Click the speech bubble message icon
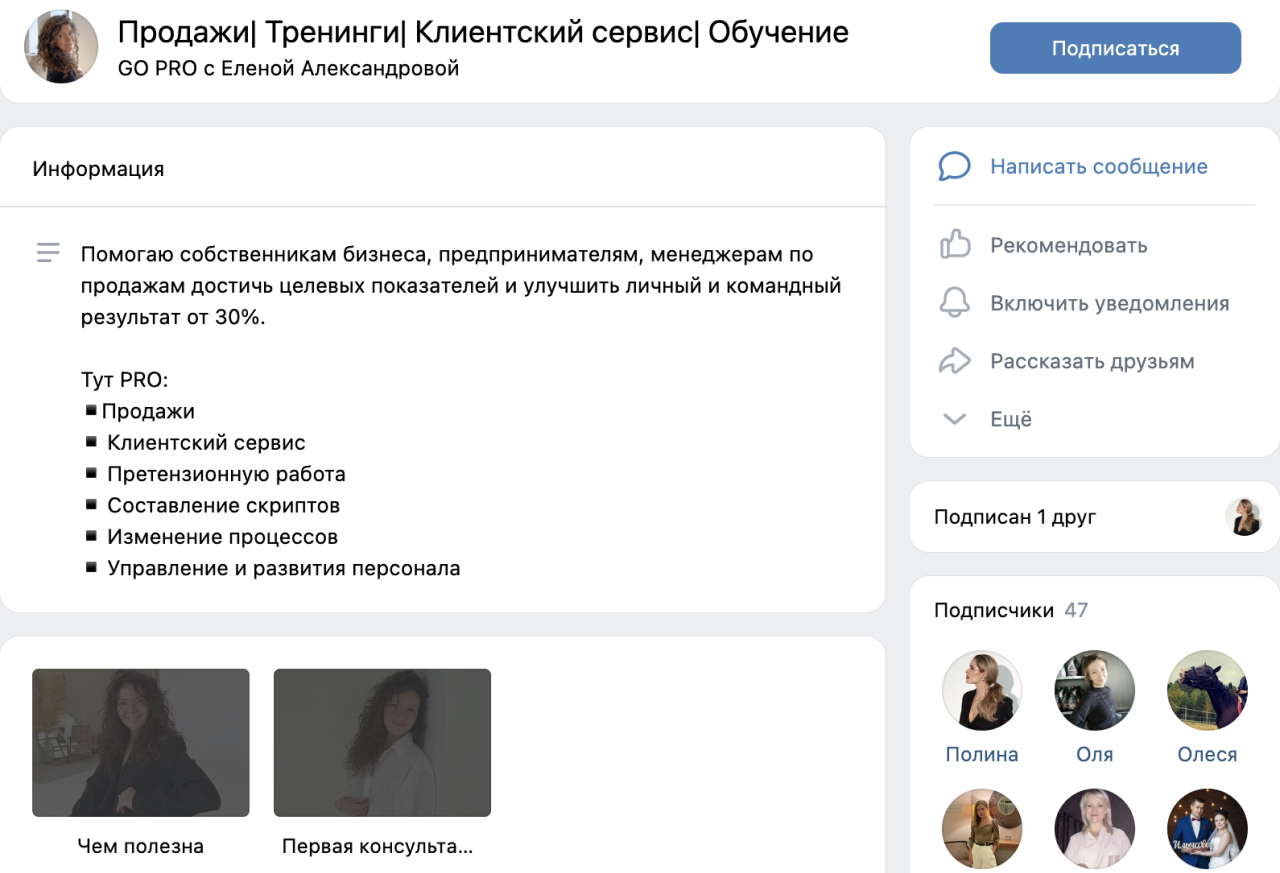 (x=954, y=166)
